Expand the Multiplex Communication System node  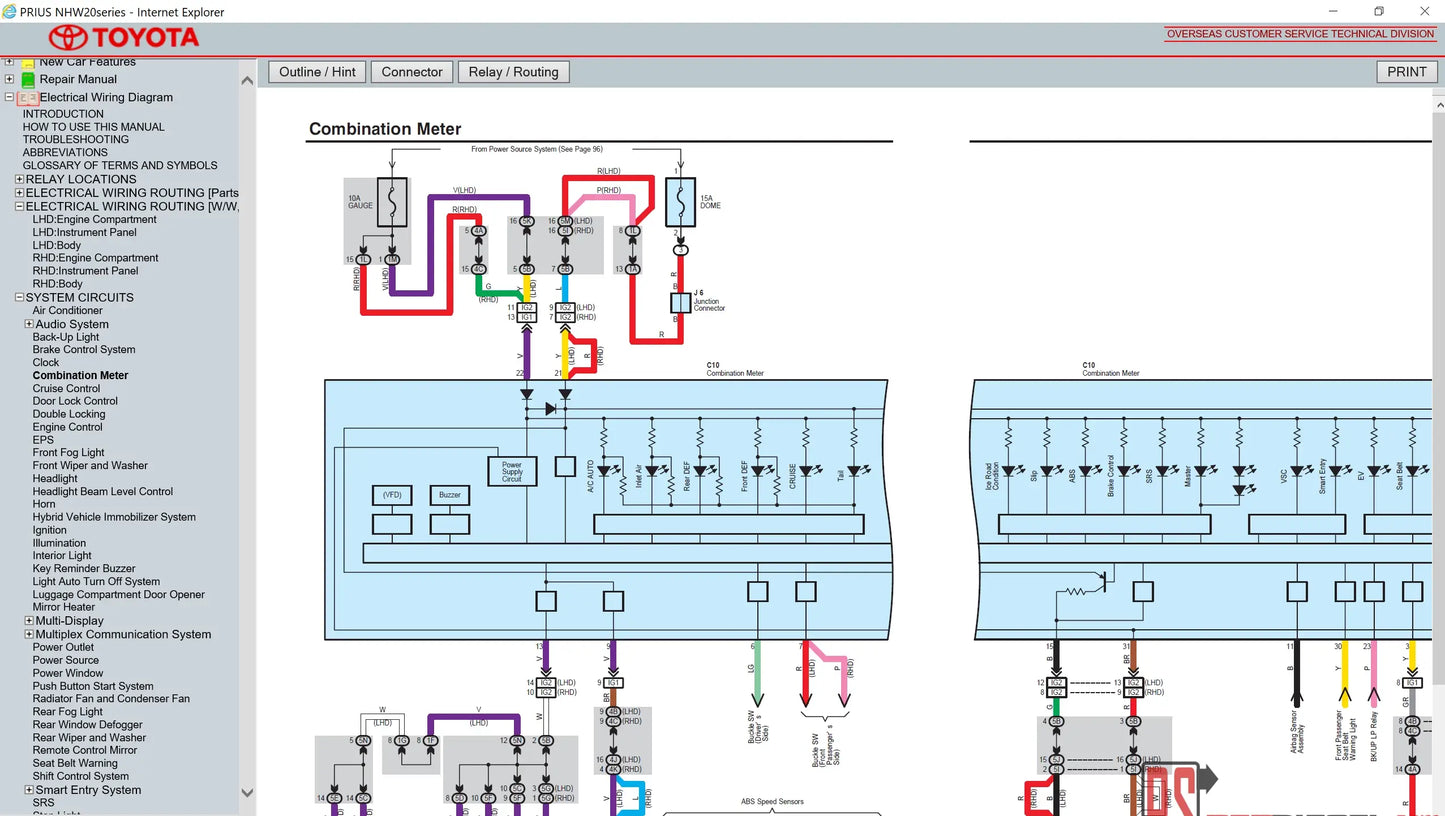tap(29, 634)
